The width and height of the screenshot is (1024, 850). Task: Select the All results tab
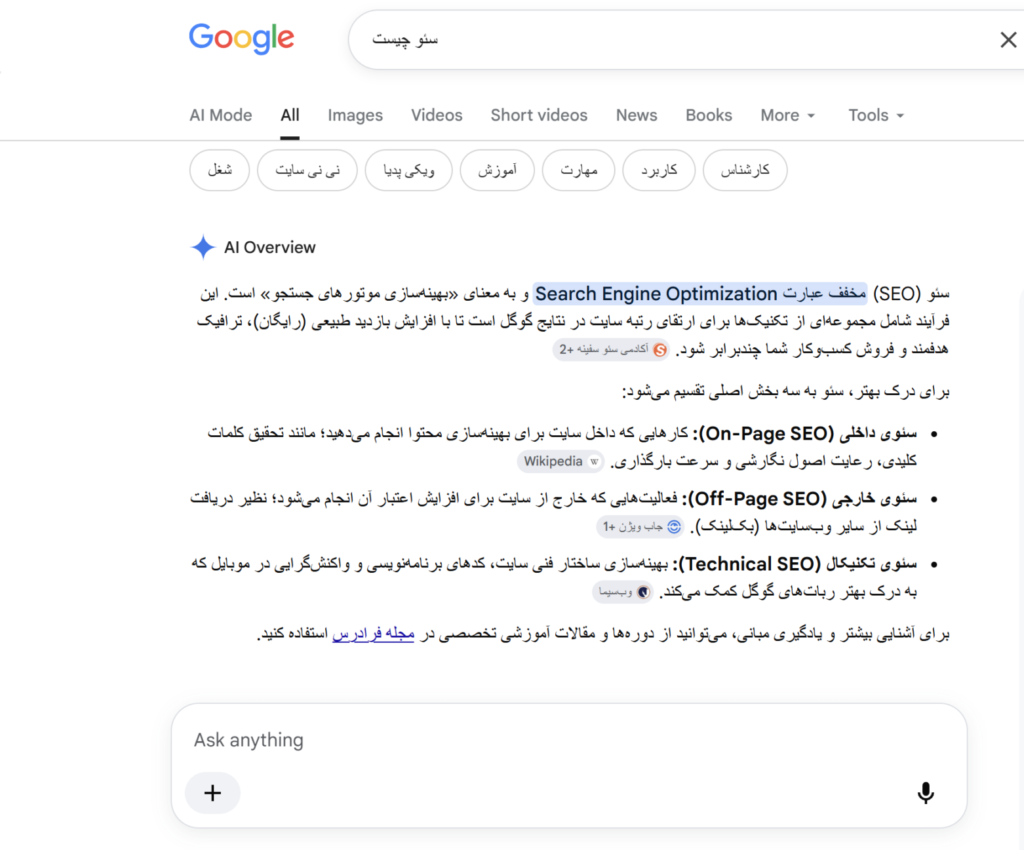click(290, 116)
